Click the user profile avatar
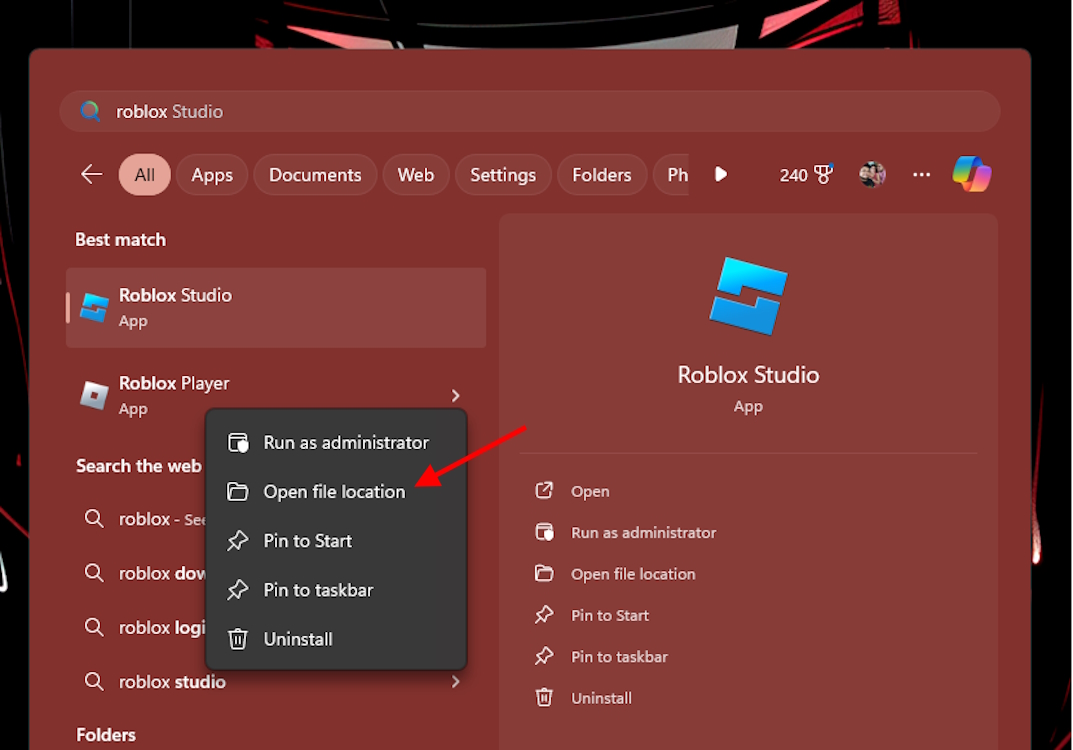This screenshot has height=750, width=1073. click(872, 175)
